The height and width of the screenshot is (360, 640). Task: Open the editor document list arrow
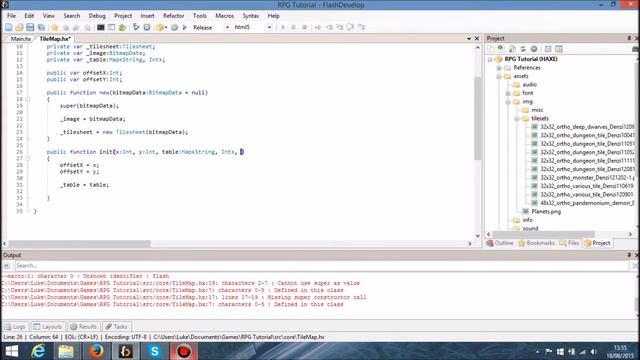click(469, 38)
